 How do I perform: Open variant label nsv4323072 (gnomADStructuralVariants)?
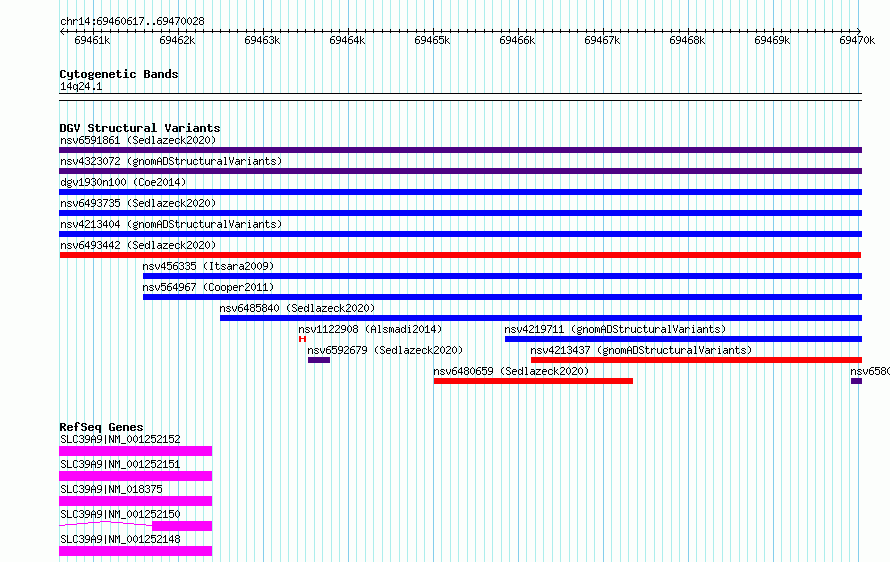(171, 161)
